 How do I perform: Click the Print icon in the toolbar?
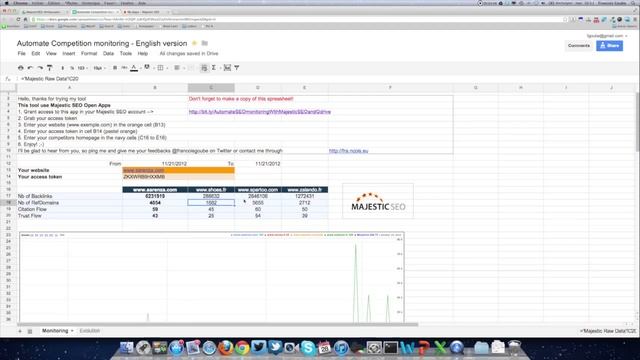(20, 68)
